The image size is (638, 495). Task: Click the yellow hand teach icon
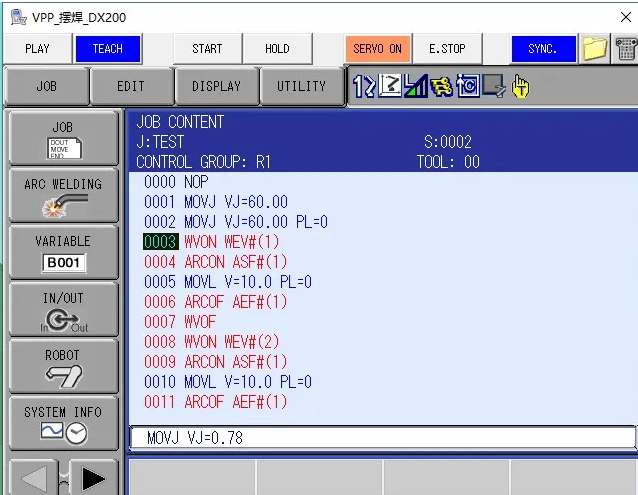click(520, 86)
